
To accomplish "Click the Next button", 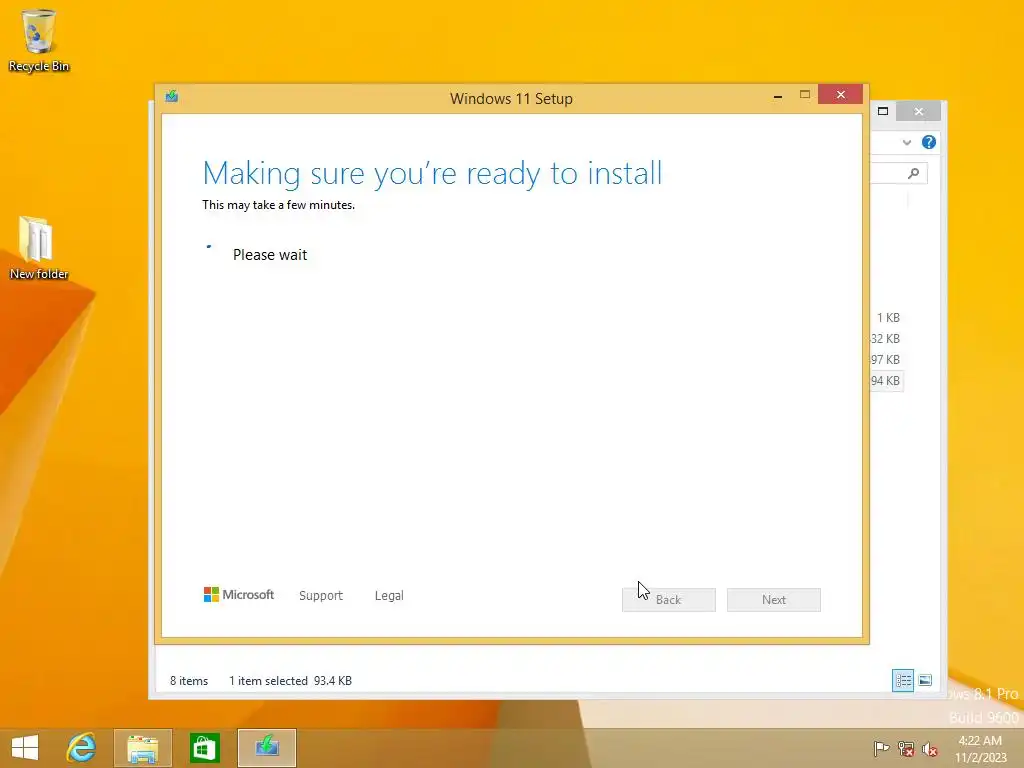I will click(x=774, y=600).
